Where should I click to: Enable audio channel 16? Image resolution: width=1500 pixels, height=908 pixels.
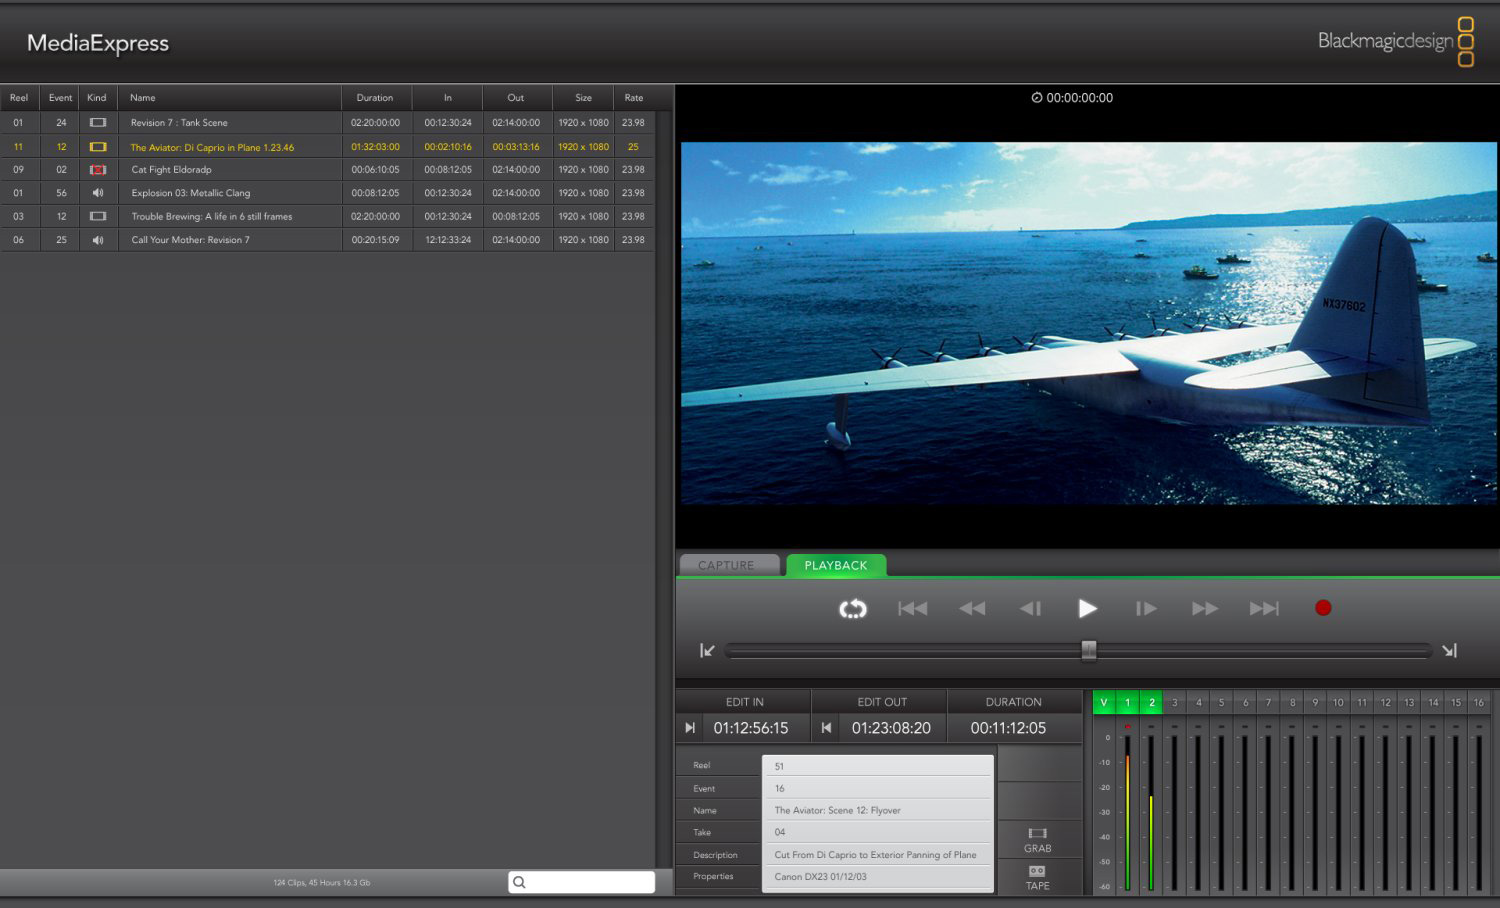point(1479,702)
